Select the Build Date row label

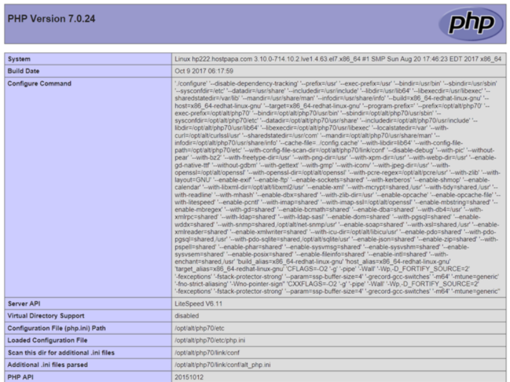coord(23,71)
